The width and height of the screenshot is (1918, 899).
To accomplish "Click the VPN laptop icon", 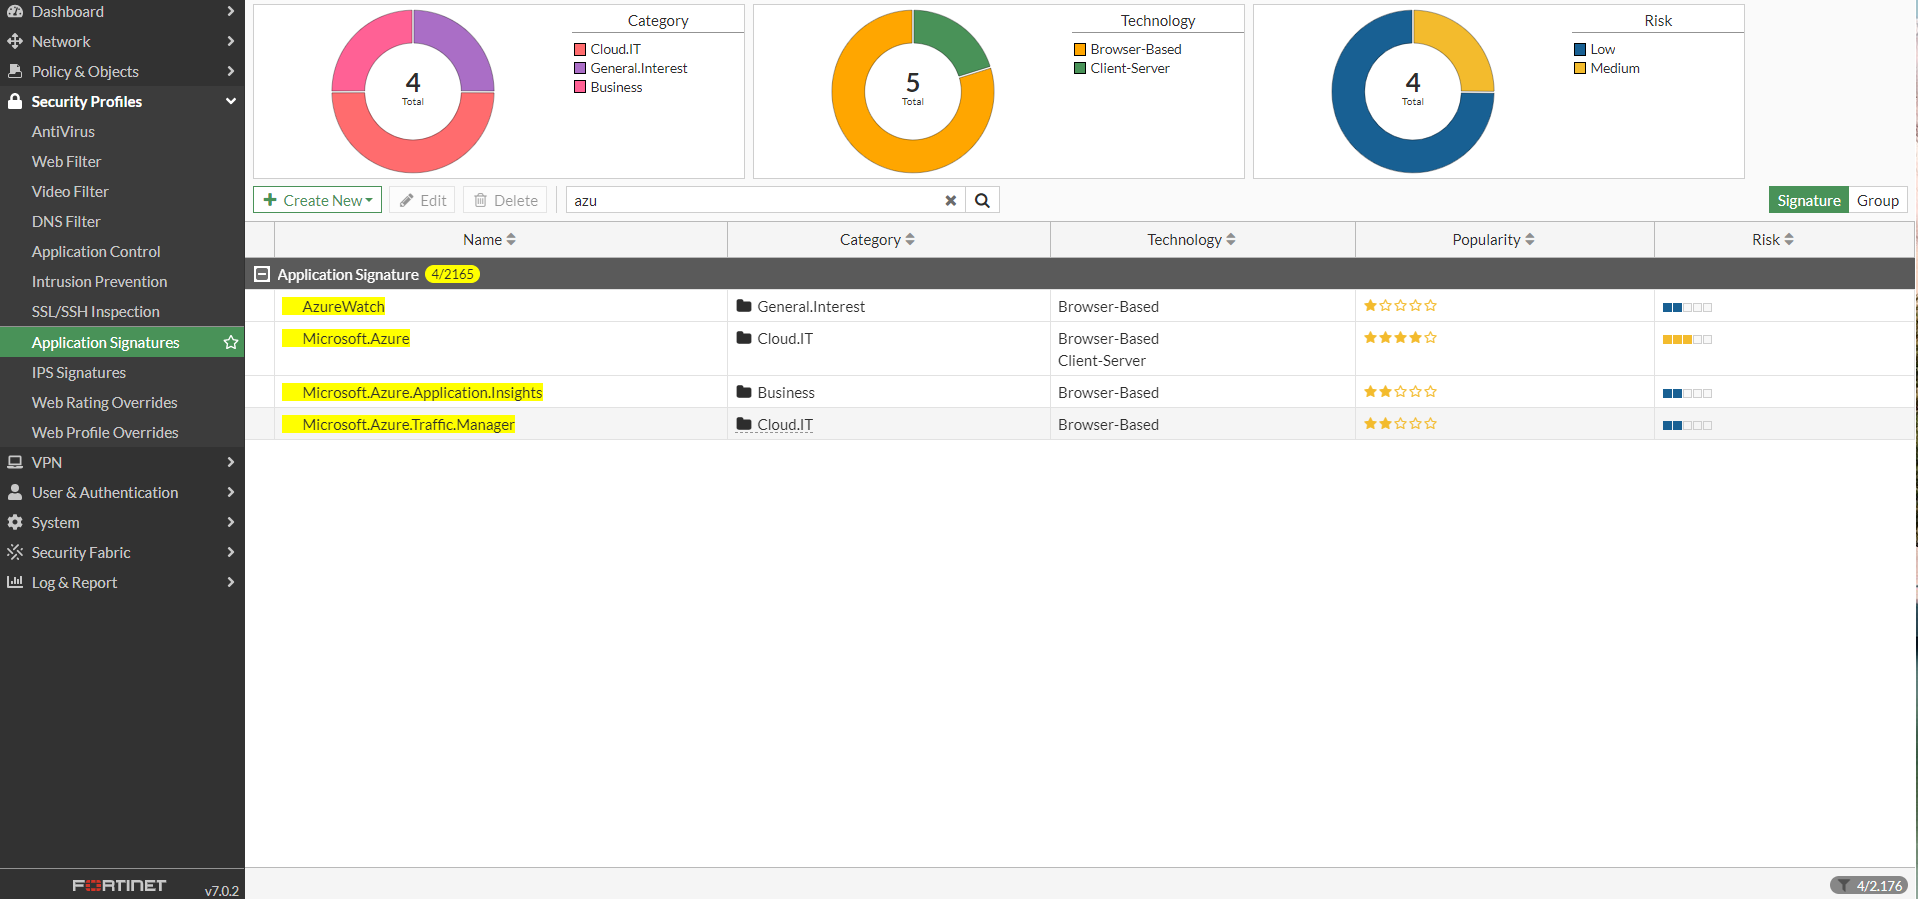I will point(15,463).
